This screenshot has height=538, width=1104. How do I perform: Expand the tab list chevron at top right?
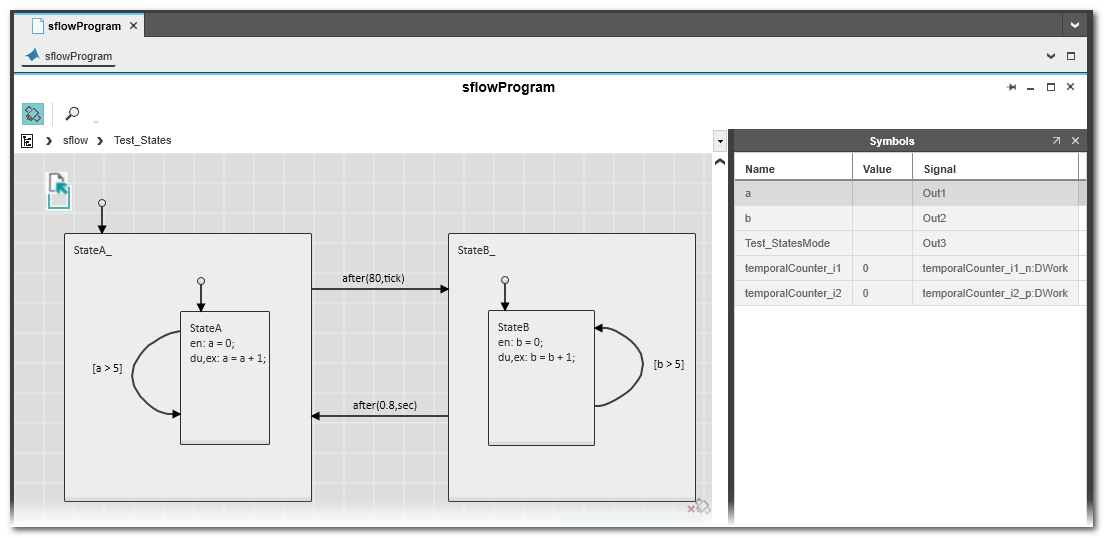coord(1075,25)
